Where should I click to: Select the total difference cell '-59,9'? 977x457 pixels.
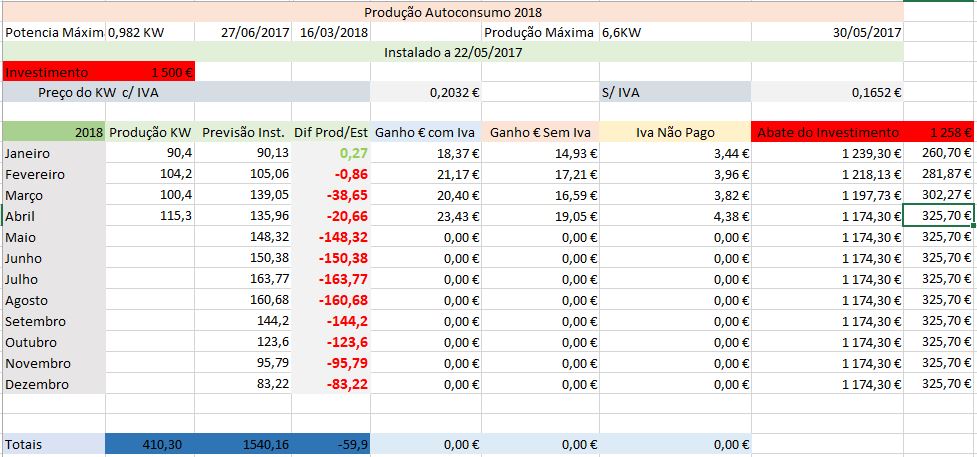coord(331,445)
